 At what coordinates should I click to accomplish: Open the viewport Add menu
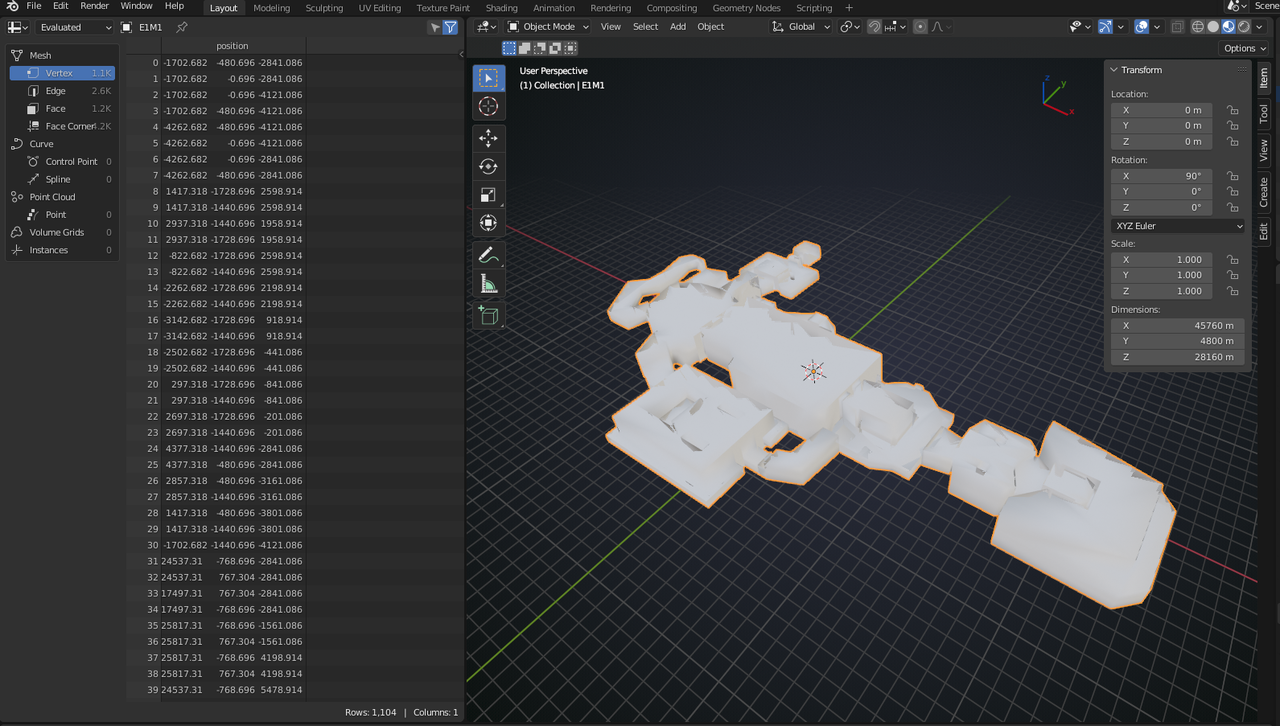tap(678, 27)
